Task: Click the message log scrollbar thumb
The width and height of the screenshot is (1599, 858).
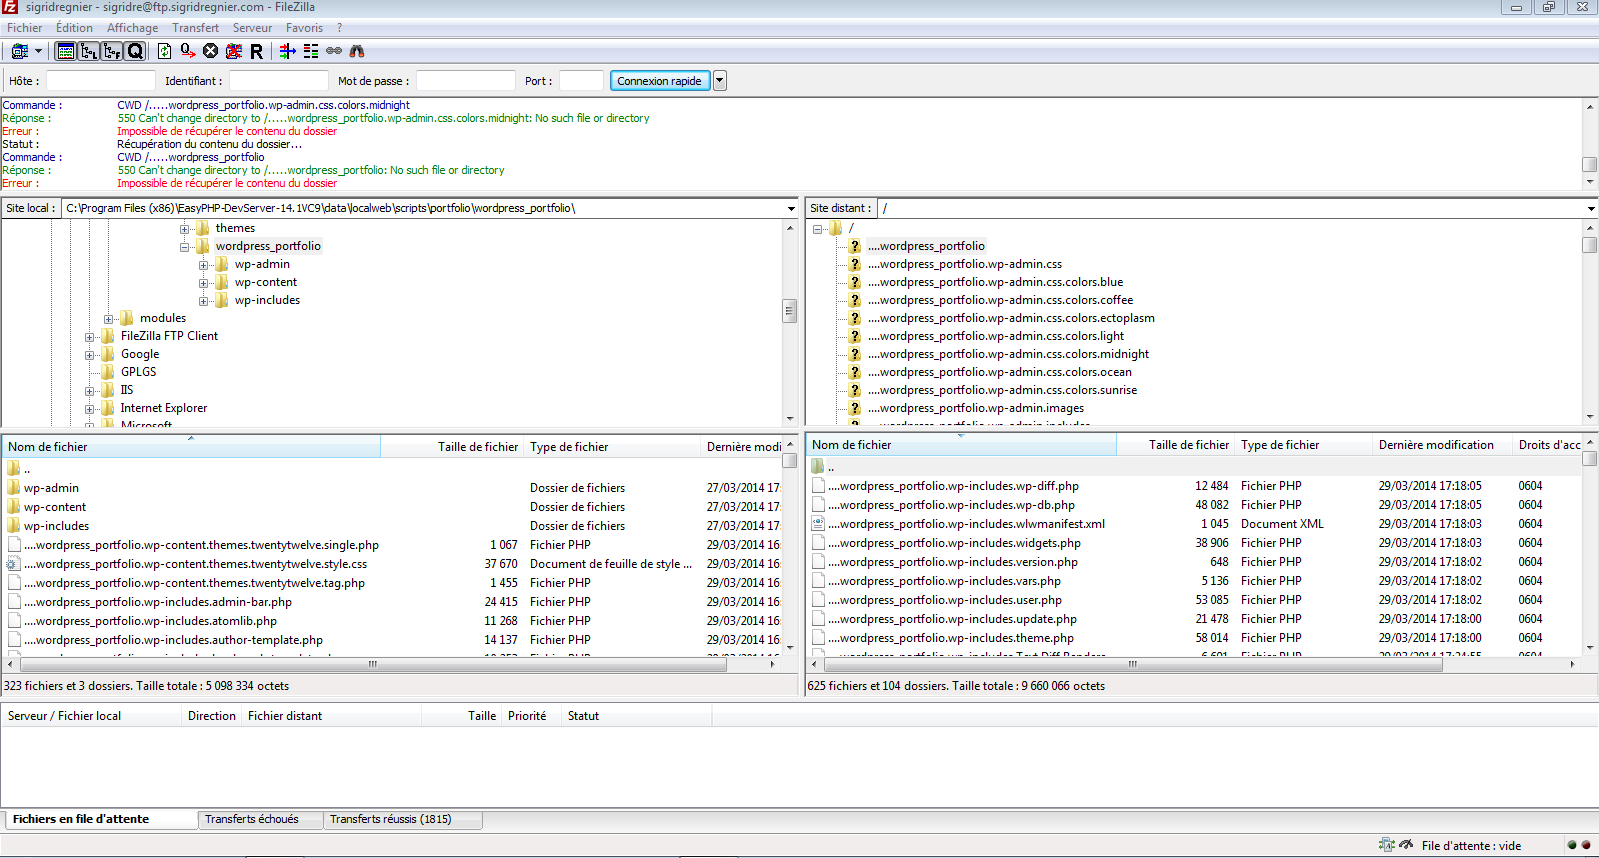Action: 1590,164
